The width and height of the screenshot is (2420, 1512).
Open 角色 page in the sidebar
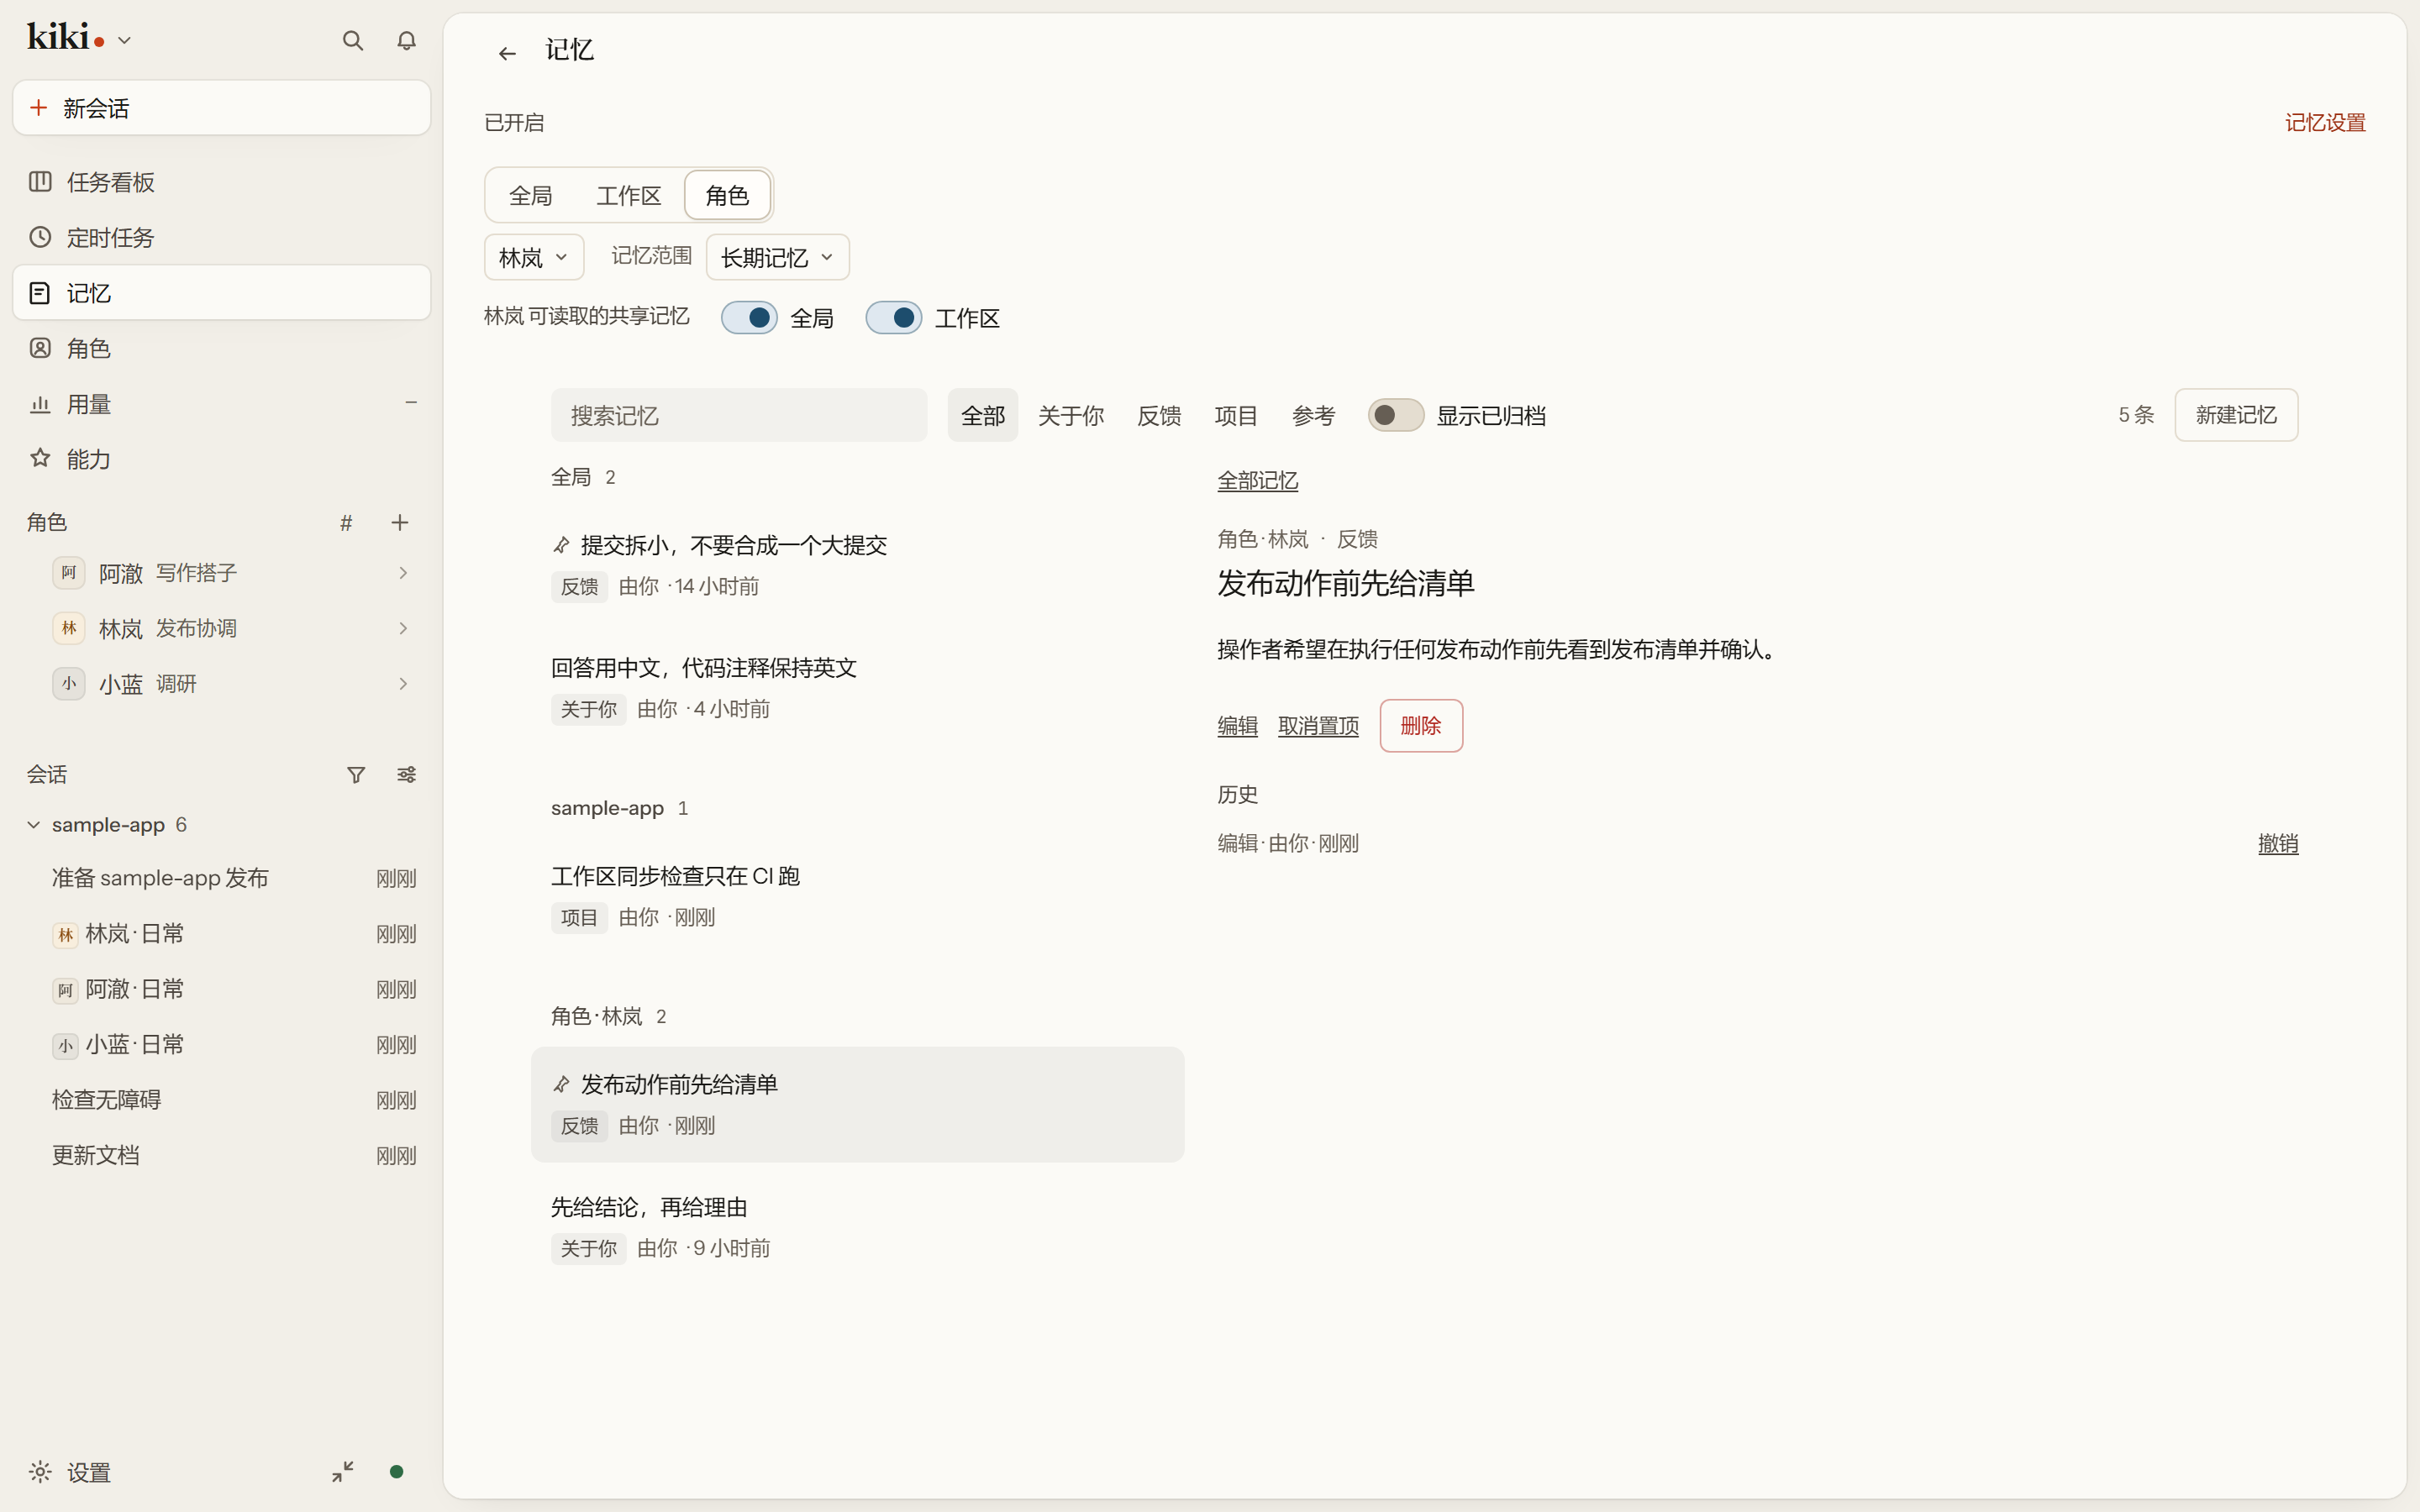point(221,348)
